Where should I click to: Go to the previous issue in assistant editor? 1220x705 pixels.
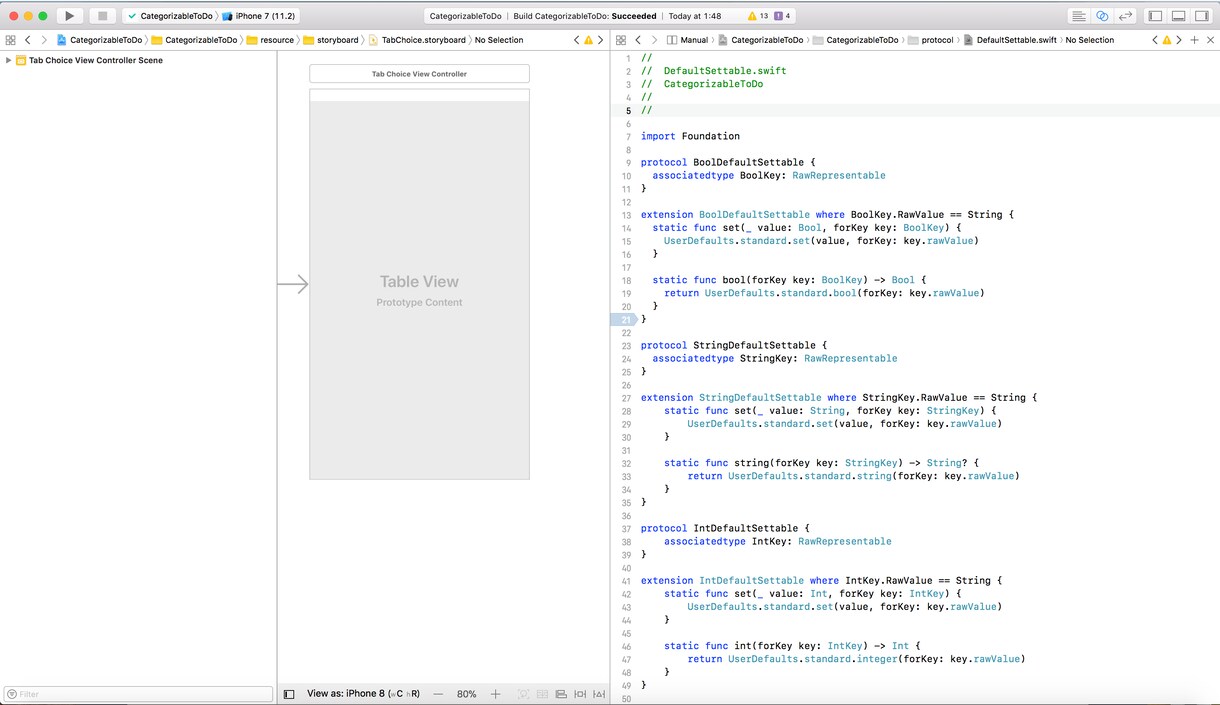coord(1155,40)
